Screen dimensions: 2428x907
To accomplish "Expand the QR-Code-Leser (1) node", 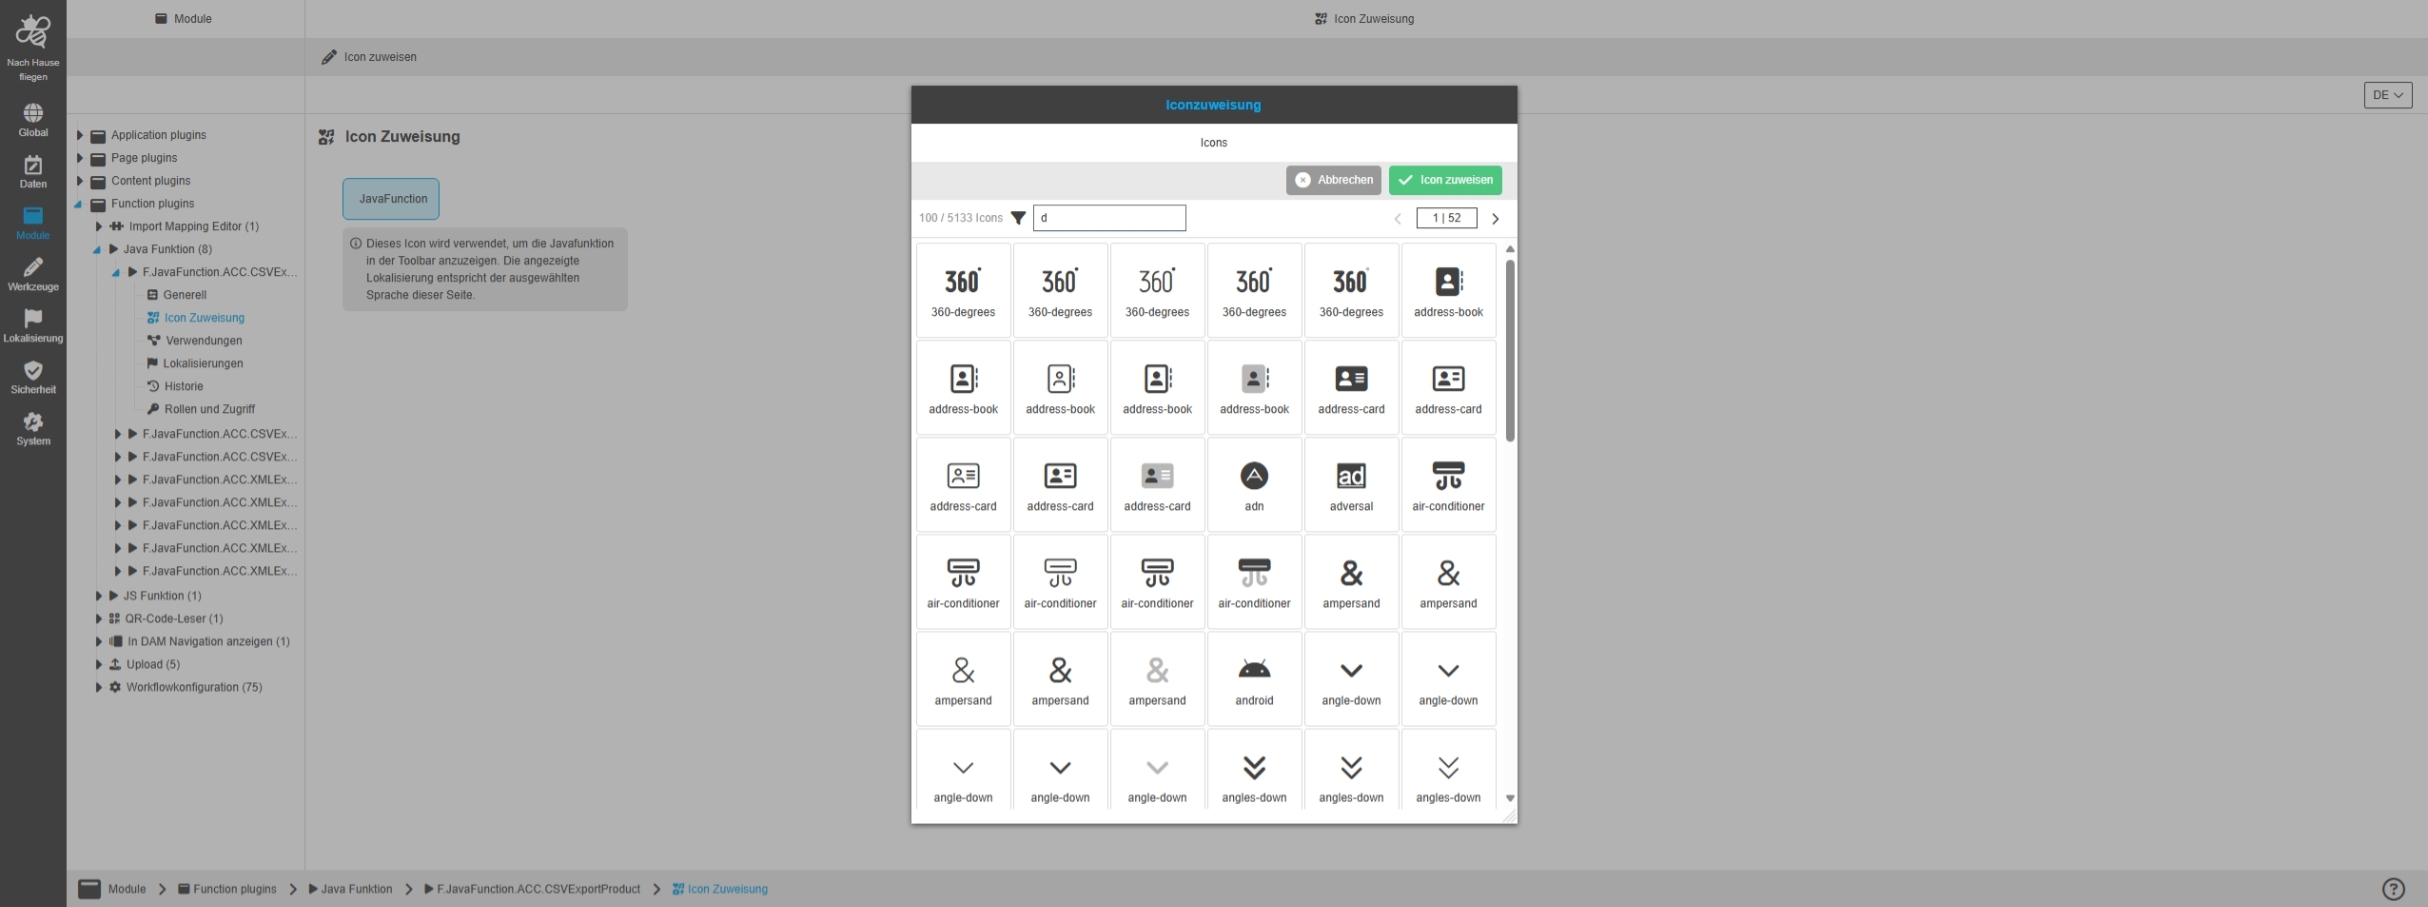I will (99, 619).
